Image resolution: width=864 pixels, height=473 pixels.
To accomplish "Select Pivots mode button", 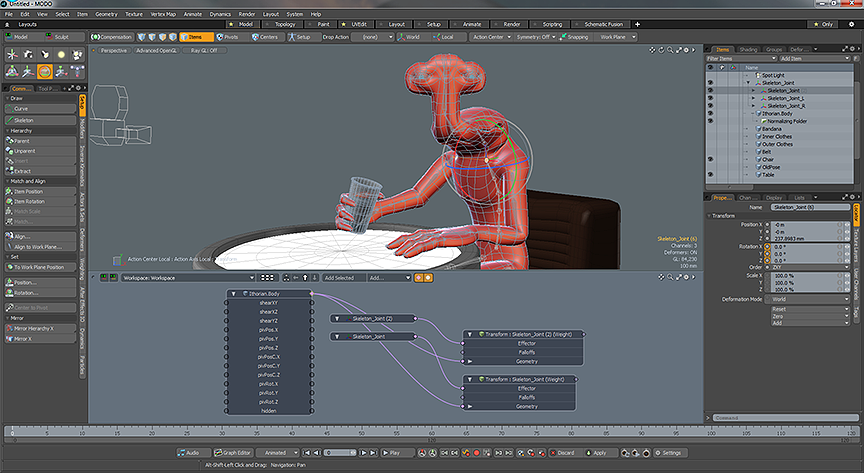I will (227, 37).
